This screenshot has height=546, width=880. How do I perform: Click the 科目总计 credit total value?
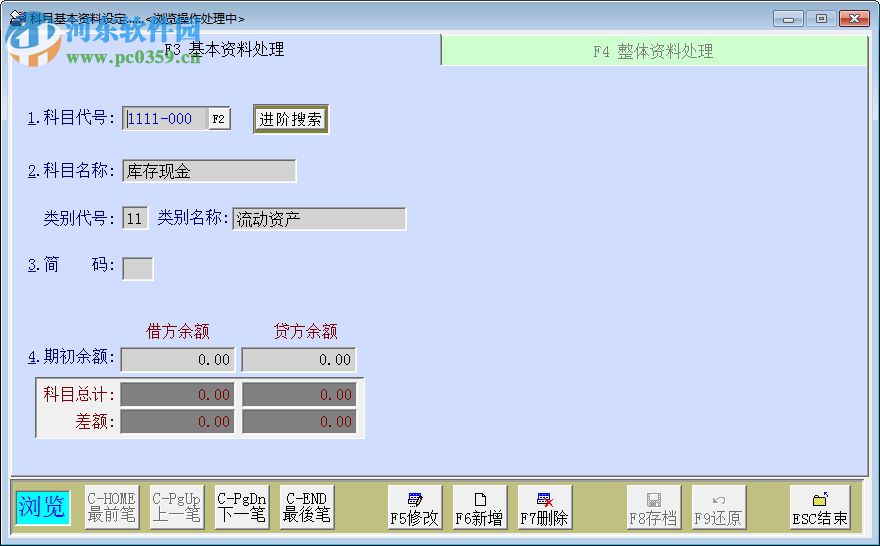point(299,395)
